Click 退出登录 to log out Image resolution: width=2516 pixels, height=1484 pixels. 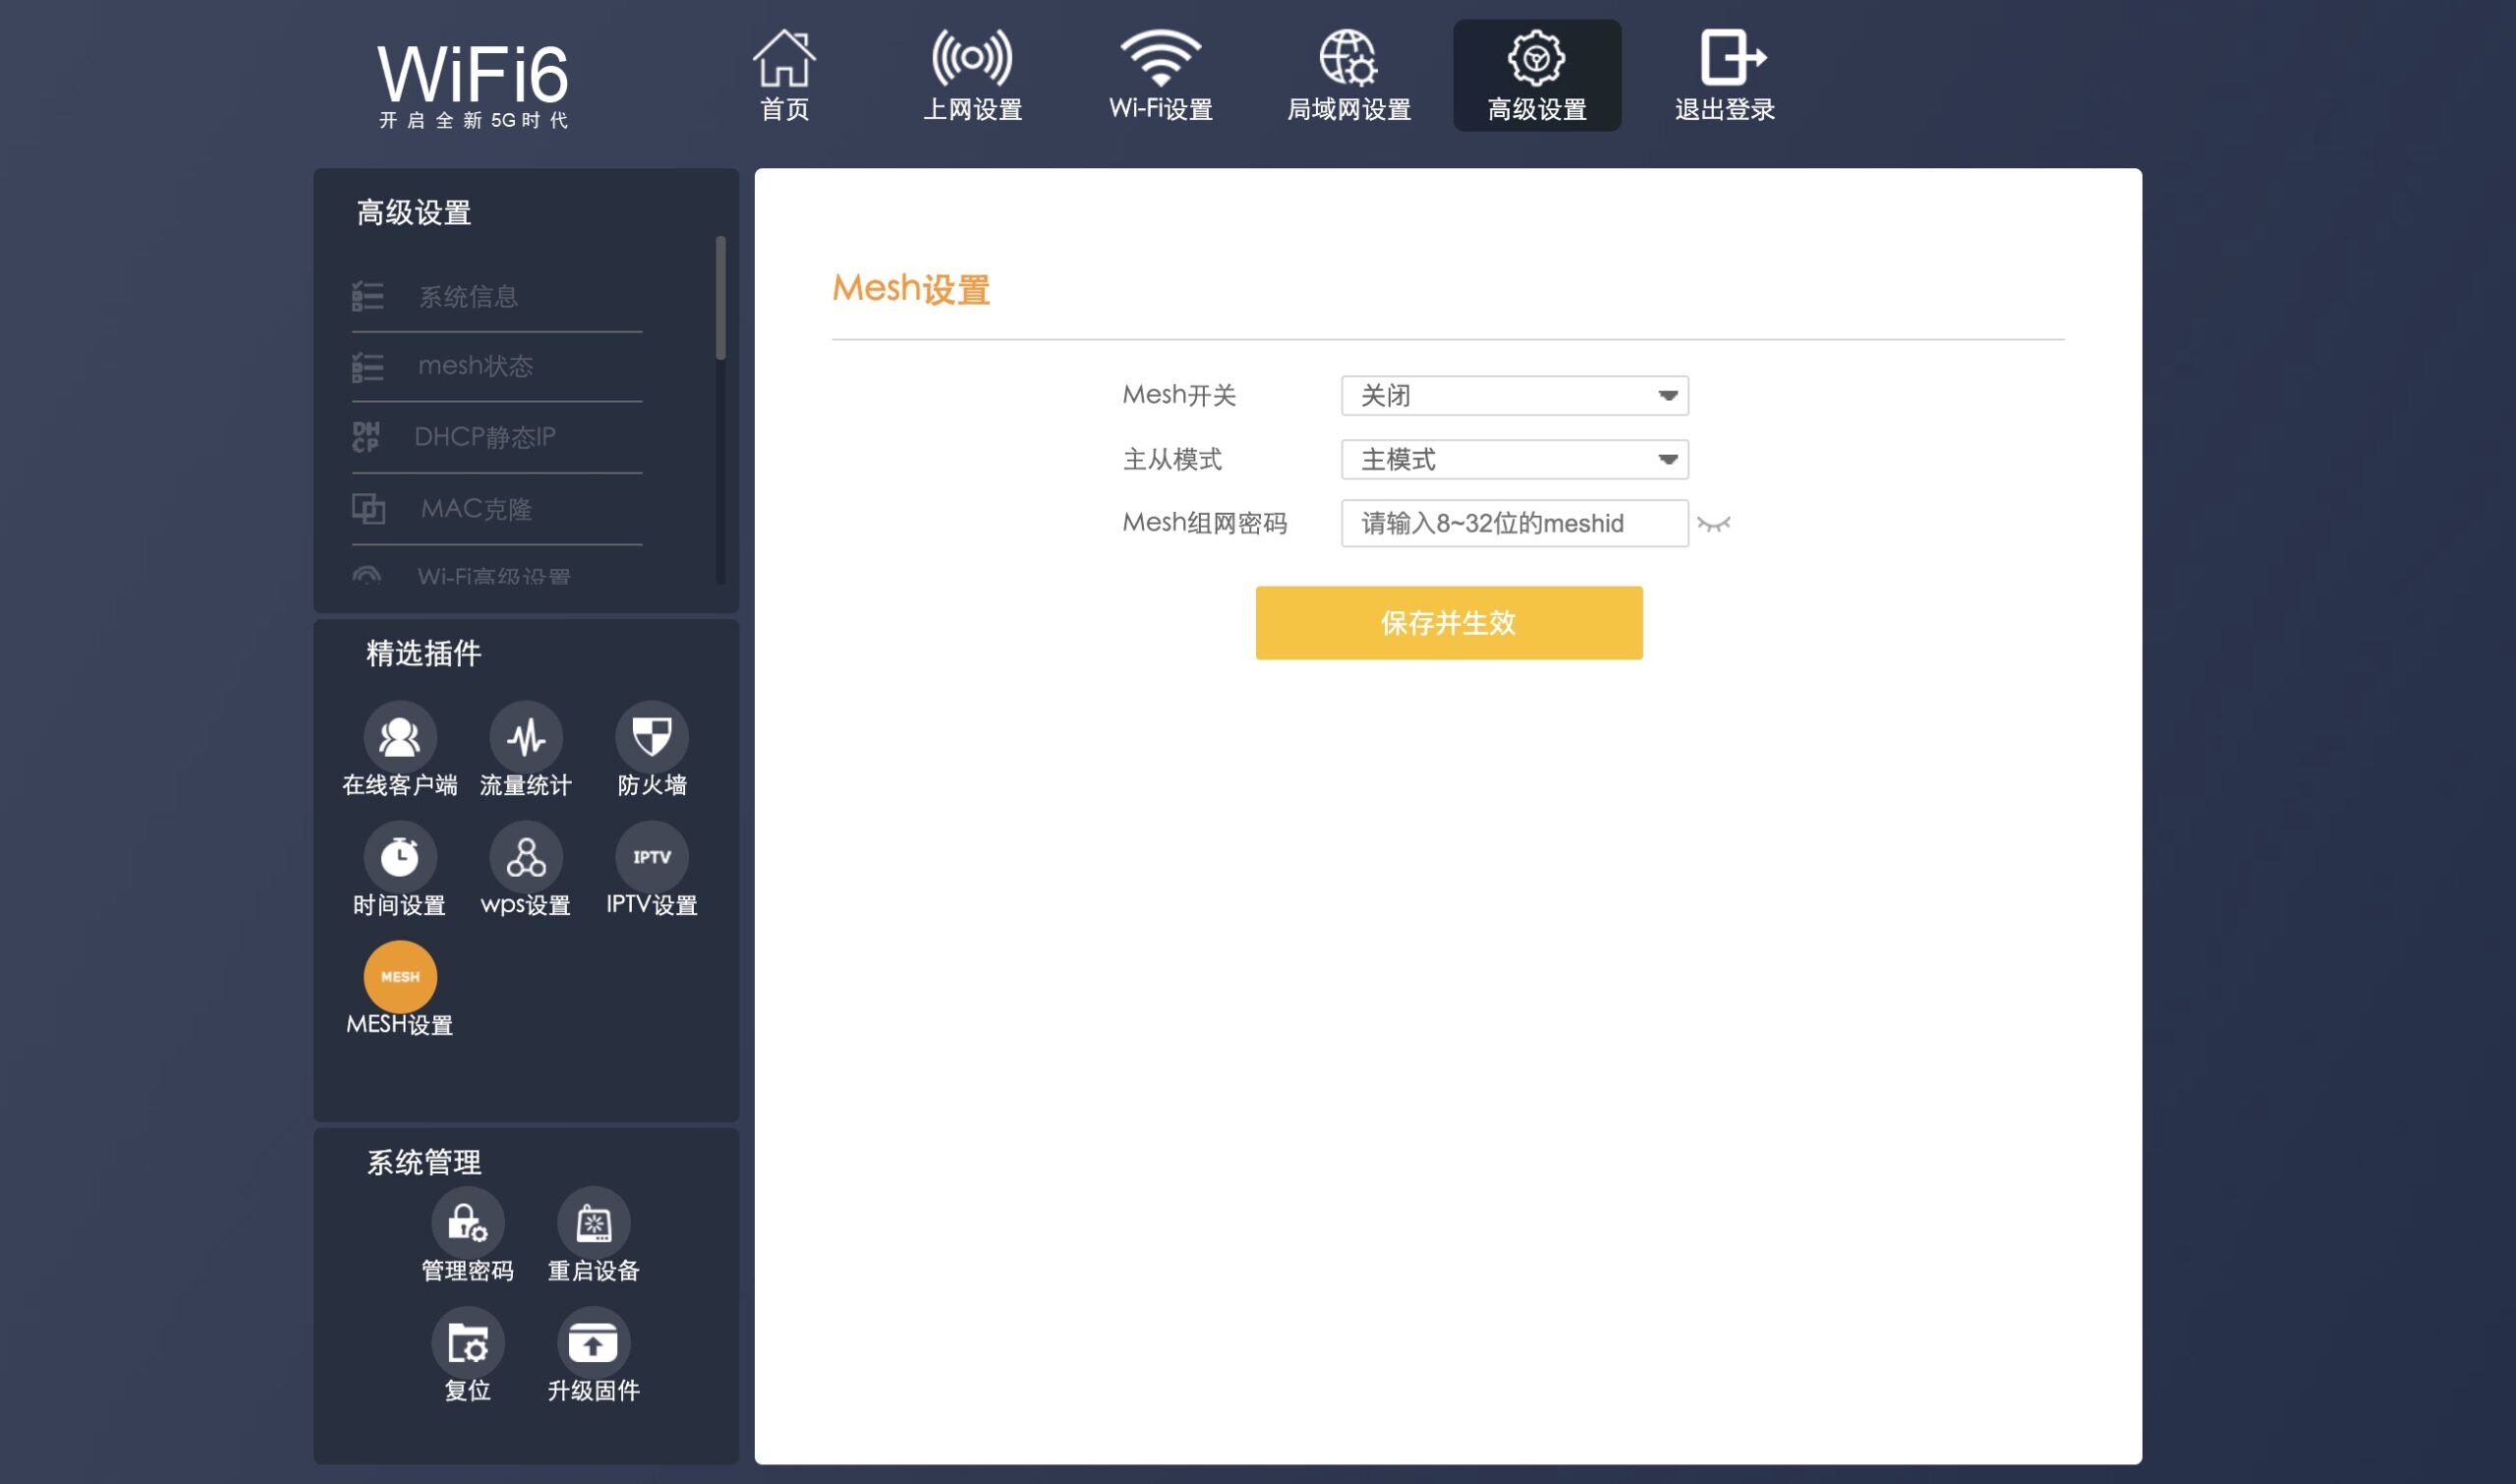pyautogui.click(x=1724, y=76)
